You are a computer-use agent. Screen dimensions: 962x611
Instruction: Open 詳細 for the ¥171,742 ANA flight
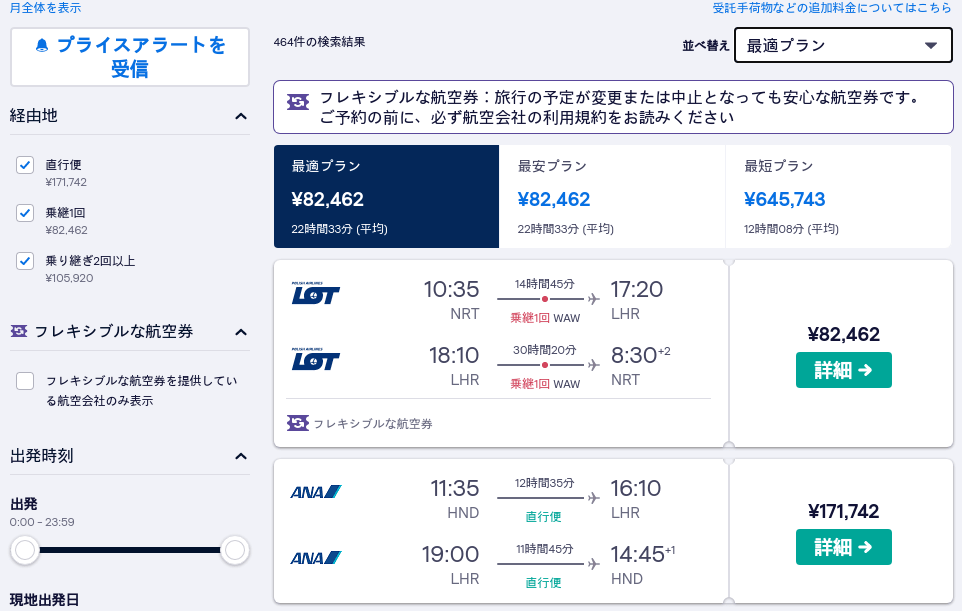pyautogui.click(x=844, y=547)
